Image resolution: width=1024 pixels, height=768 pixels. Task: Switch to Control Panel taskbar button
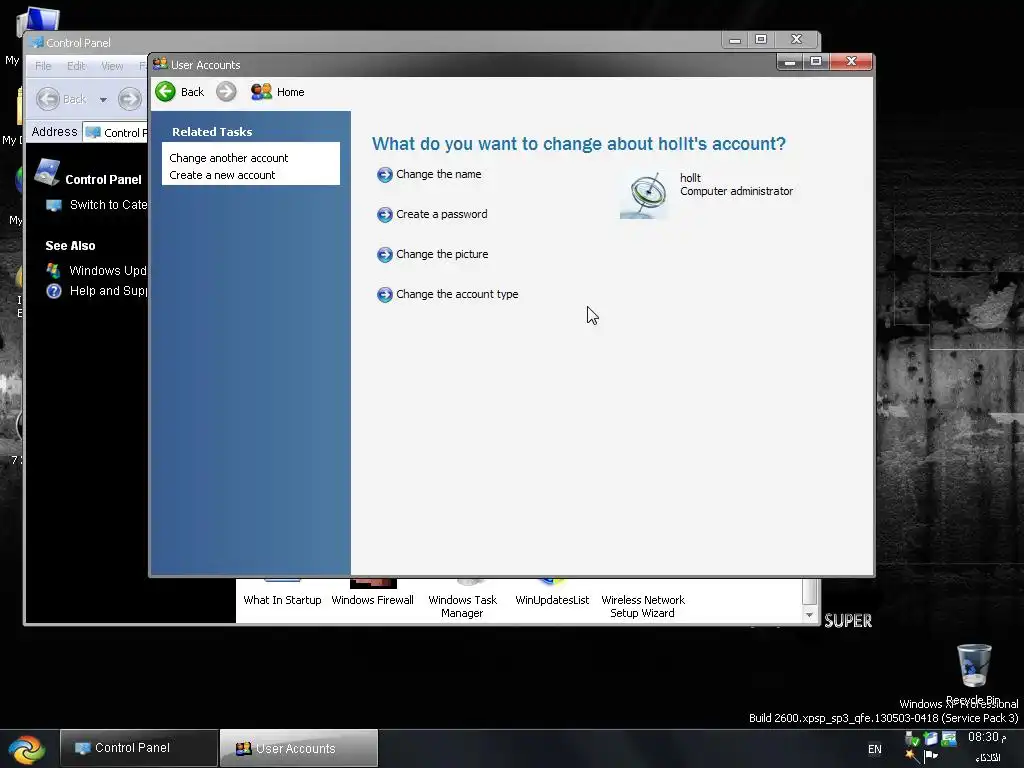click(138, 748)
